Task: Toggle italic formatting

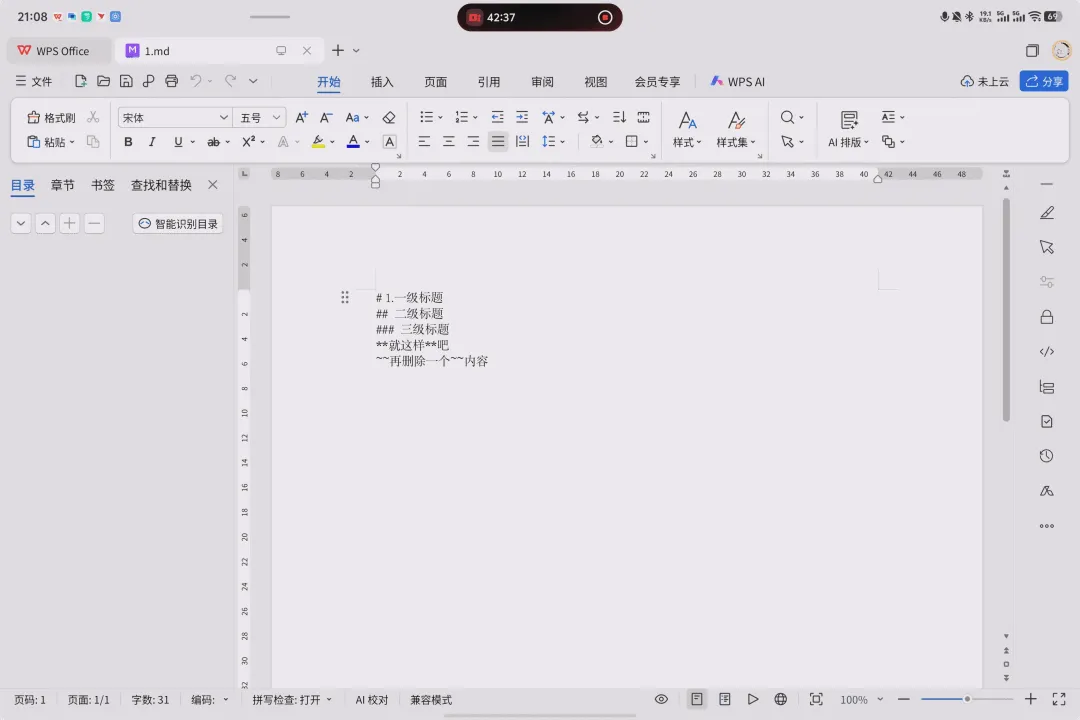Action: point(152,142)
